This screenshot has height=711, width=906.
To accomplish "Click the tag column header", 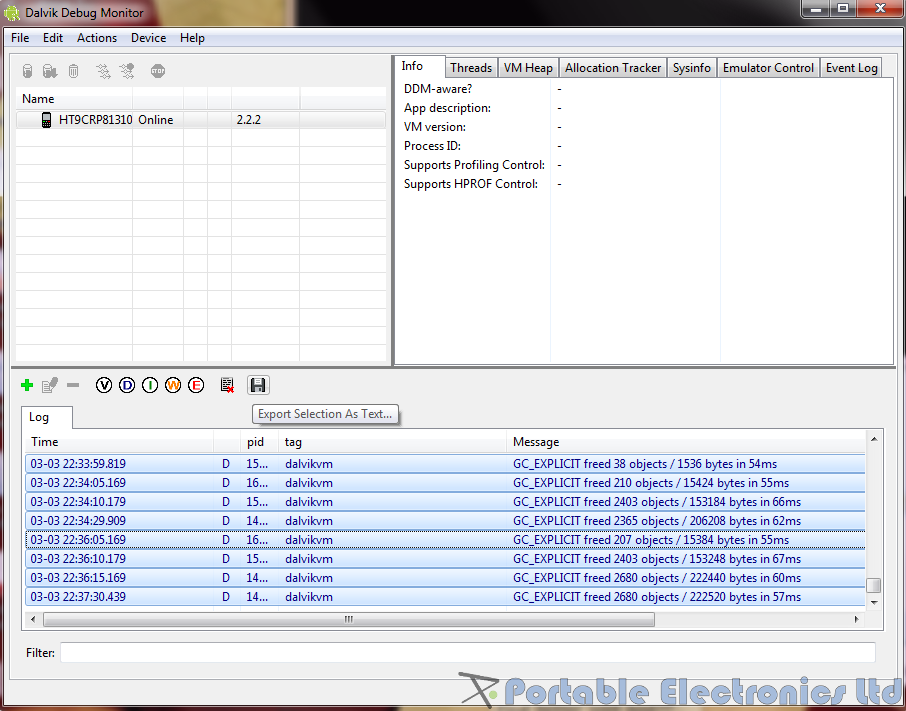I will pyautogui.click(x=392, y=442).
